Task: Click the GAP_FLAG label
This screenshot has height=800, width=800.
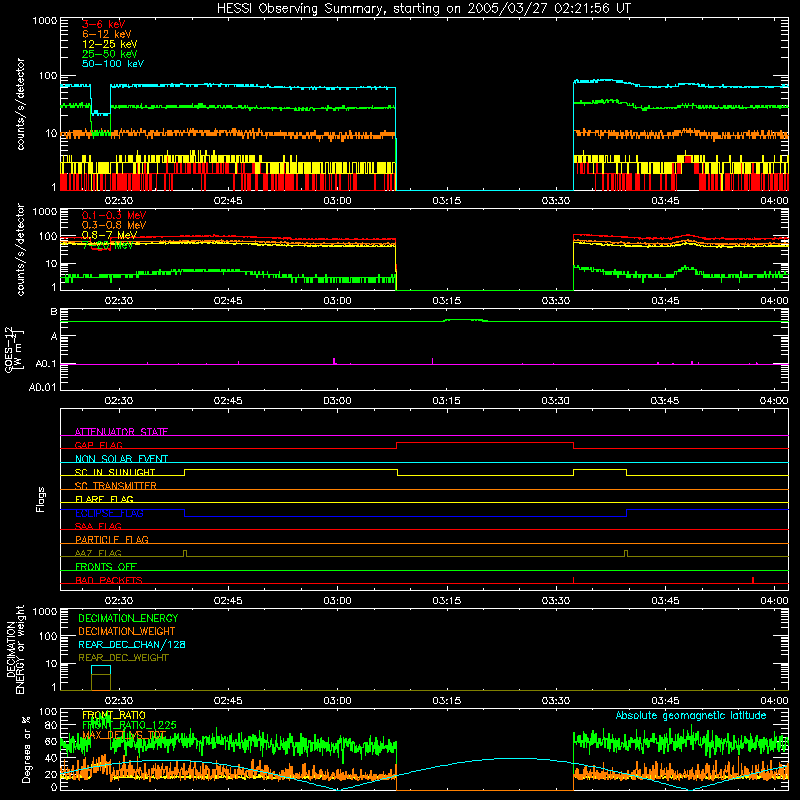Action: [x=98, y=445]
